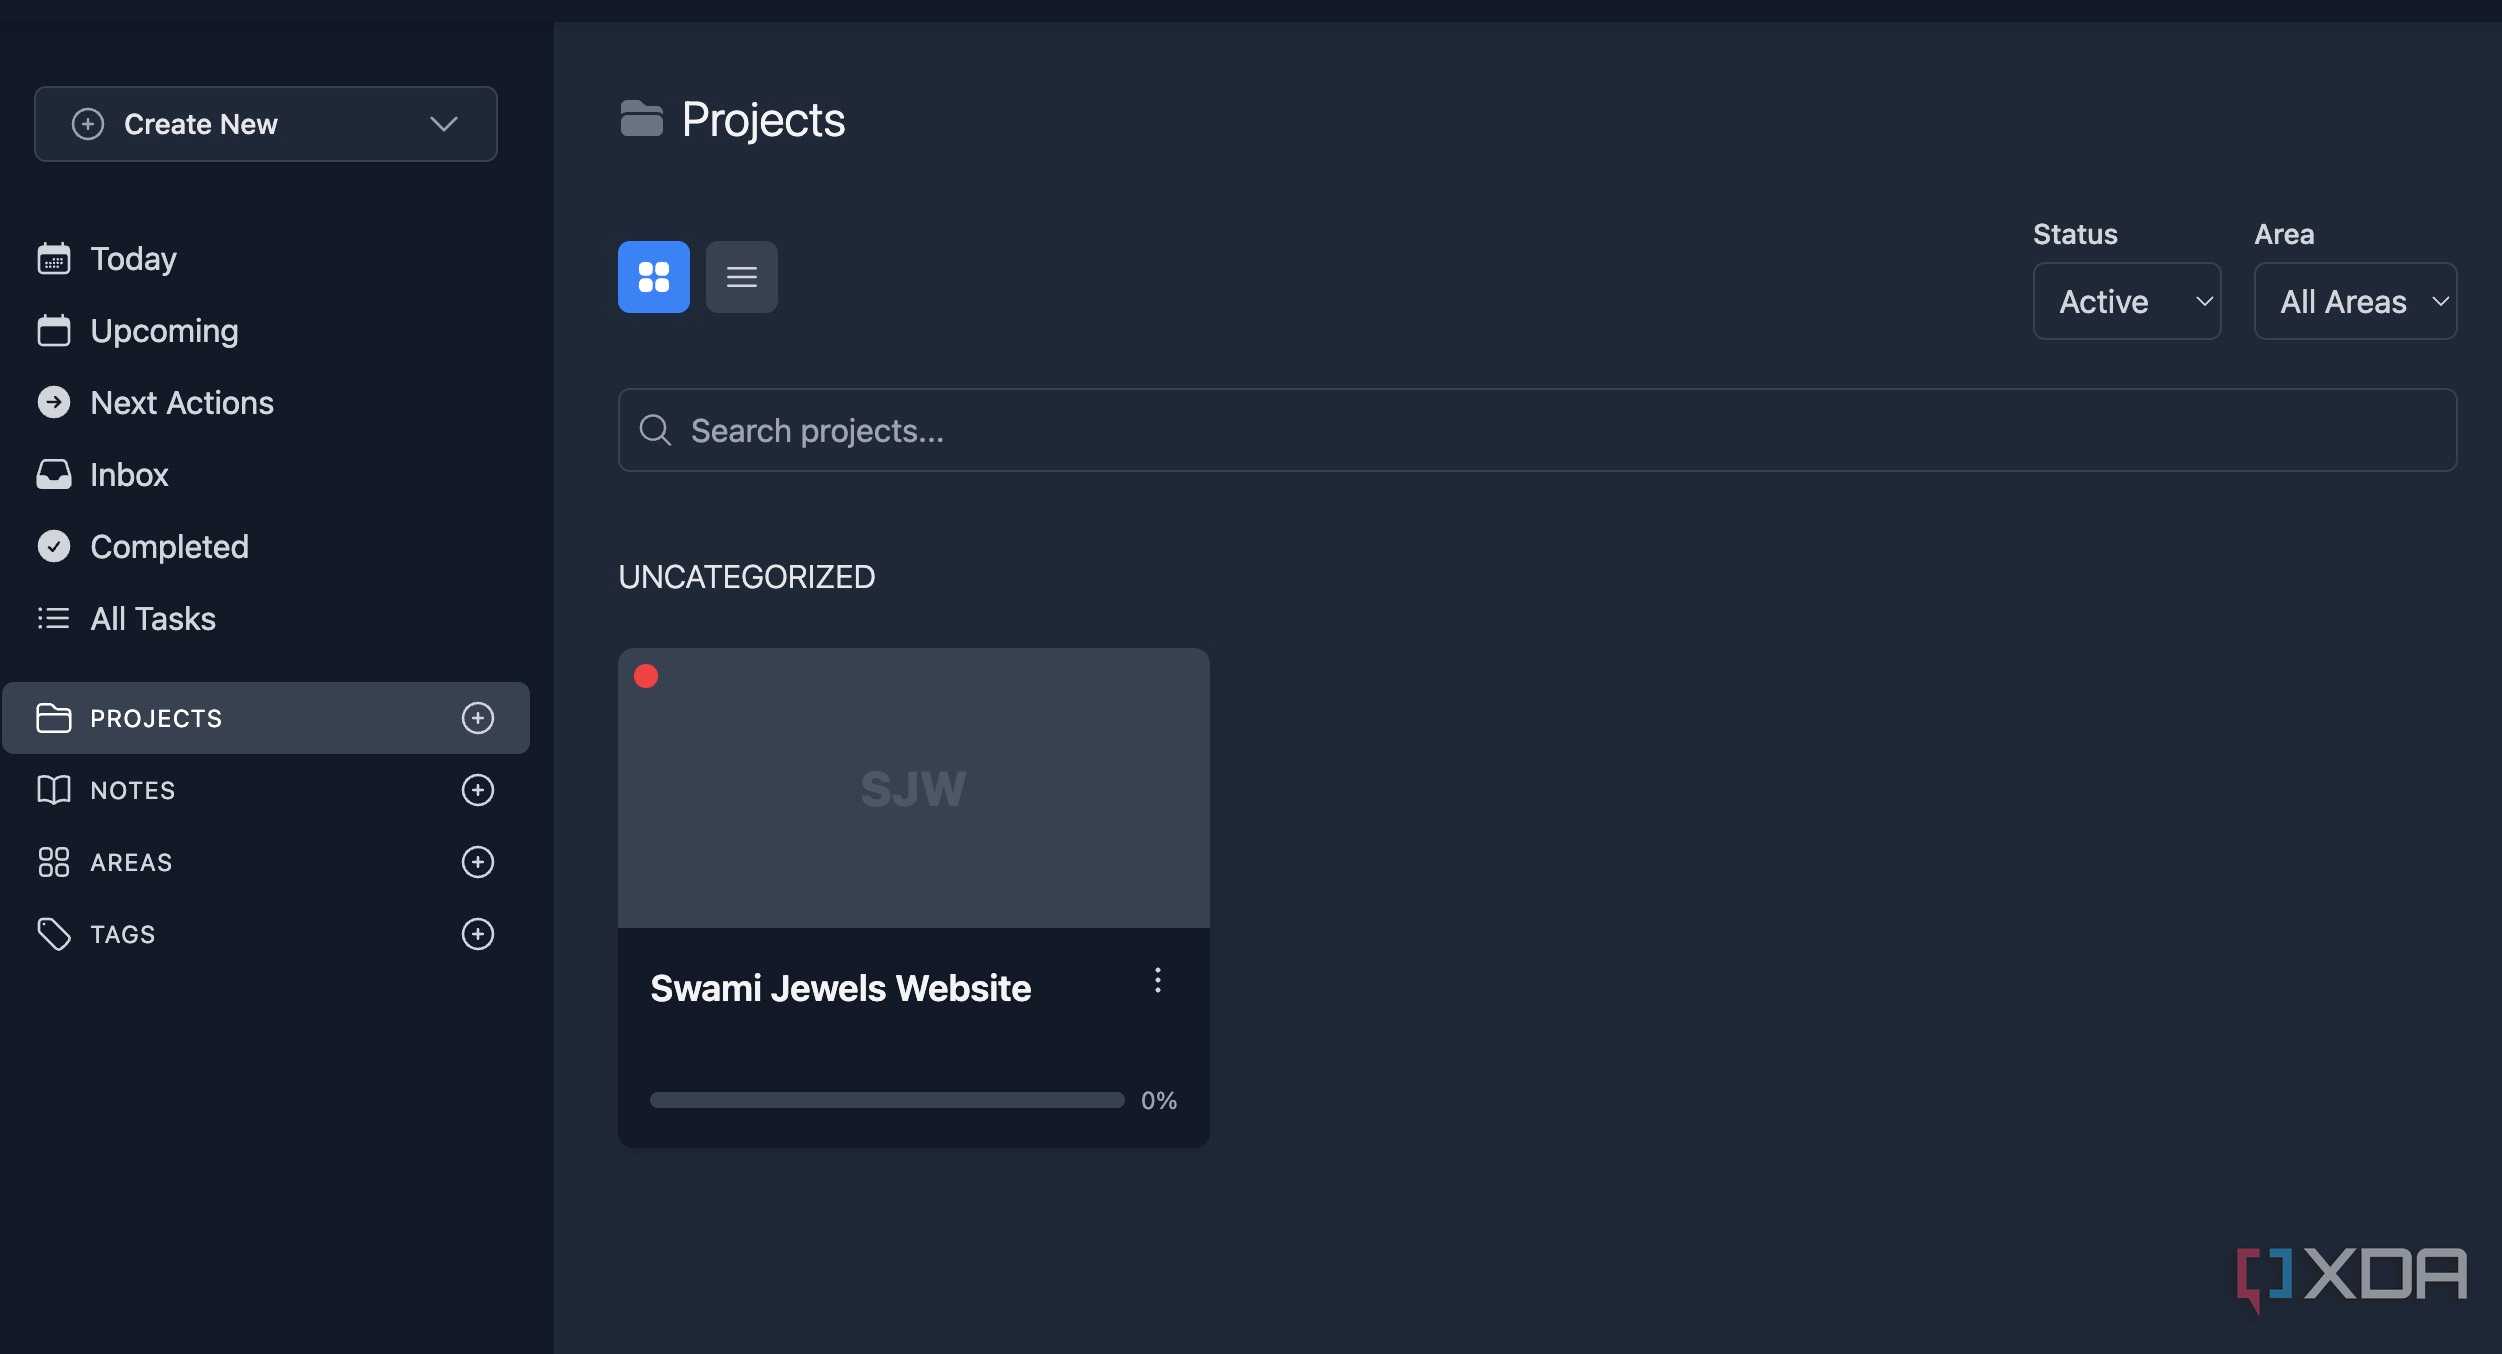Click the Projects page heading

(x=763, y=120)
